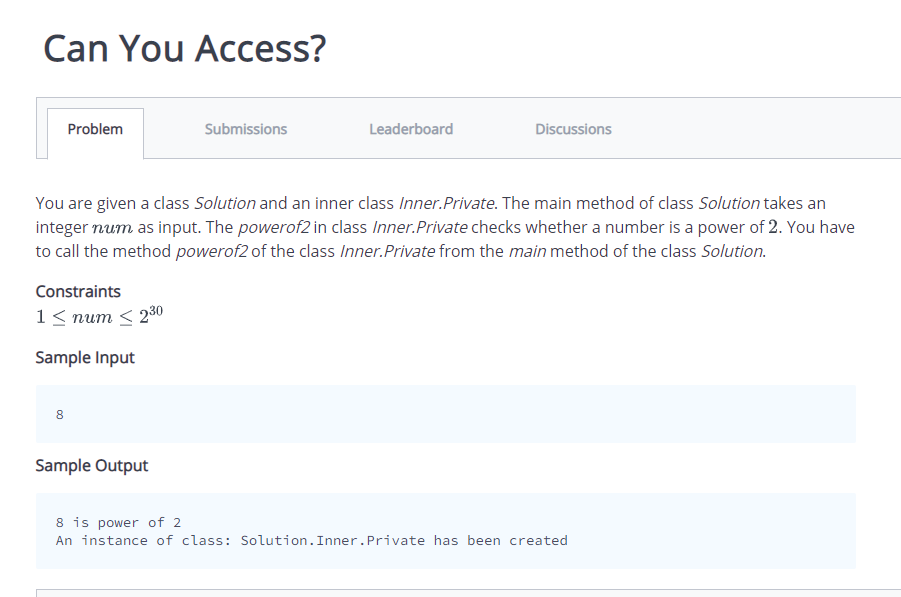
Task: Click the '8 is power of 2' output line
Action: coord(118,522)
